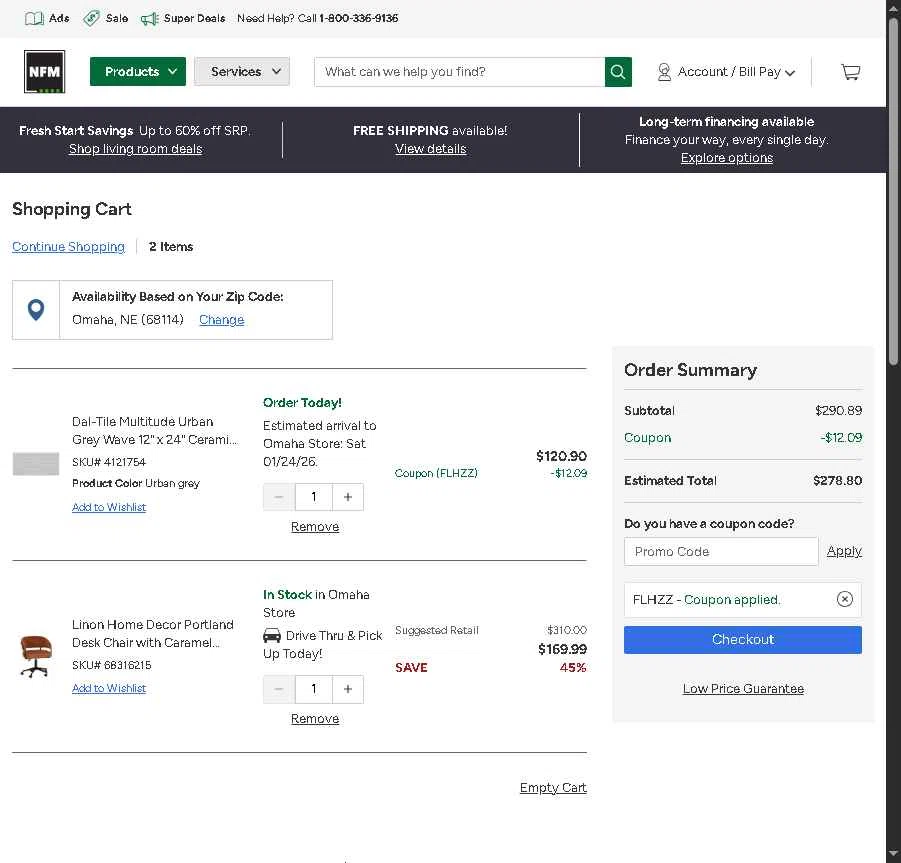Add Dal-Tile tile to Wishlist

coord(109,507)
